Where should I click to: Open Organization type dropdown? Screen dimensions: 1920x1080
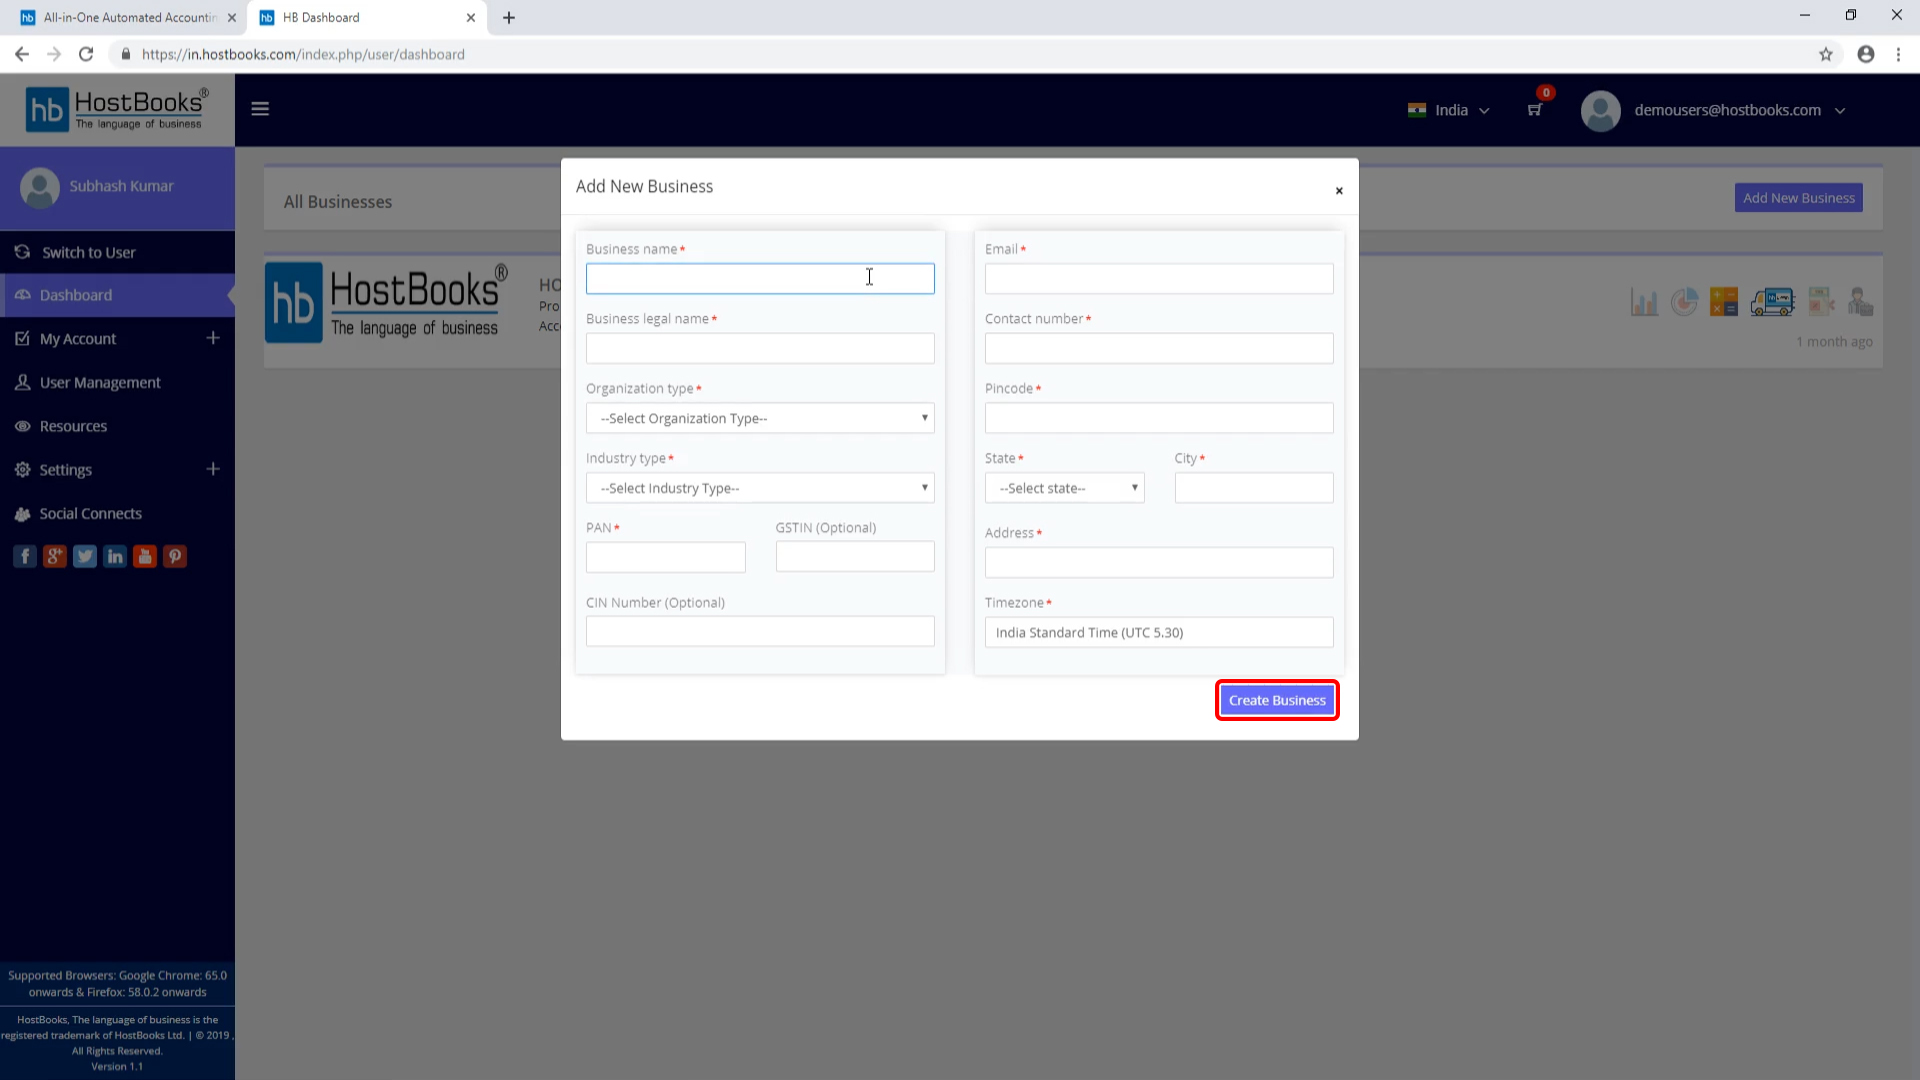(760, 418)
